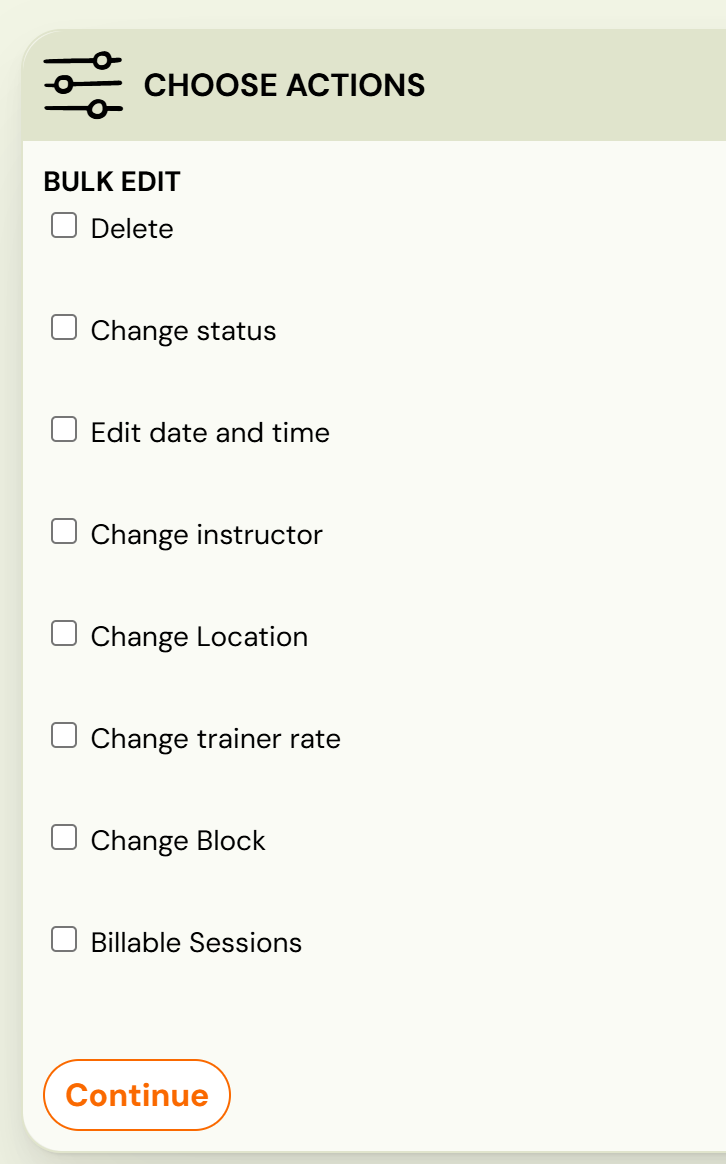726x1164 pixels.
Task: Click the Change instructor label text
Action: coord(206,535)
